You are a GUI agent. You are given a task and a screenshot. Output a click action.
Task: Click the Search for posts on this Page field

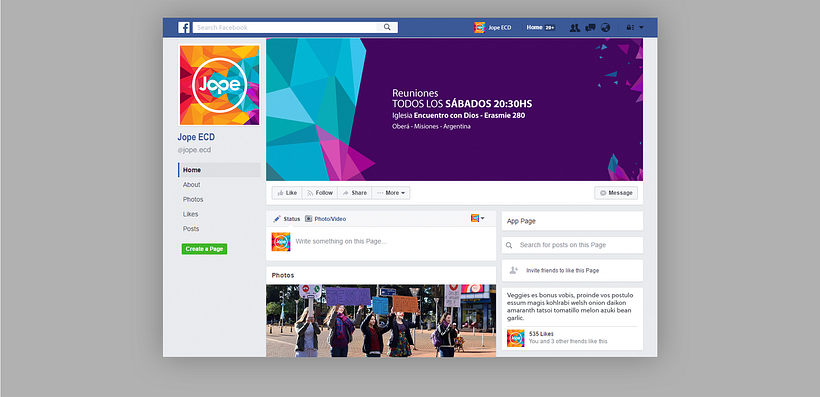point(572,245)
